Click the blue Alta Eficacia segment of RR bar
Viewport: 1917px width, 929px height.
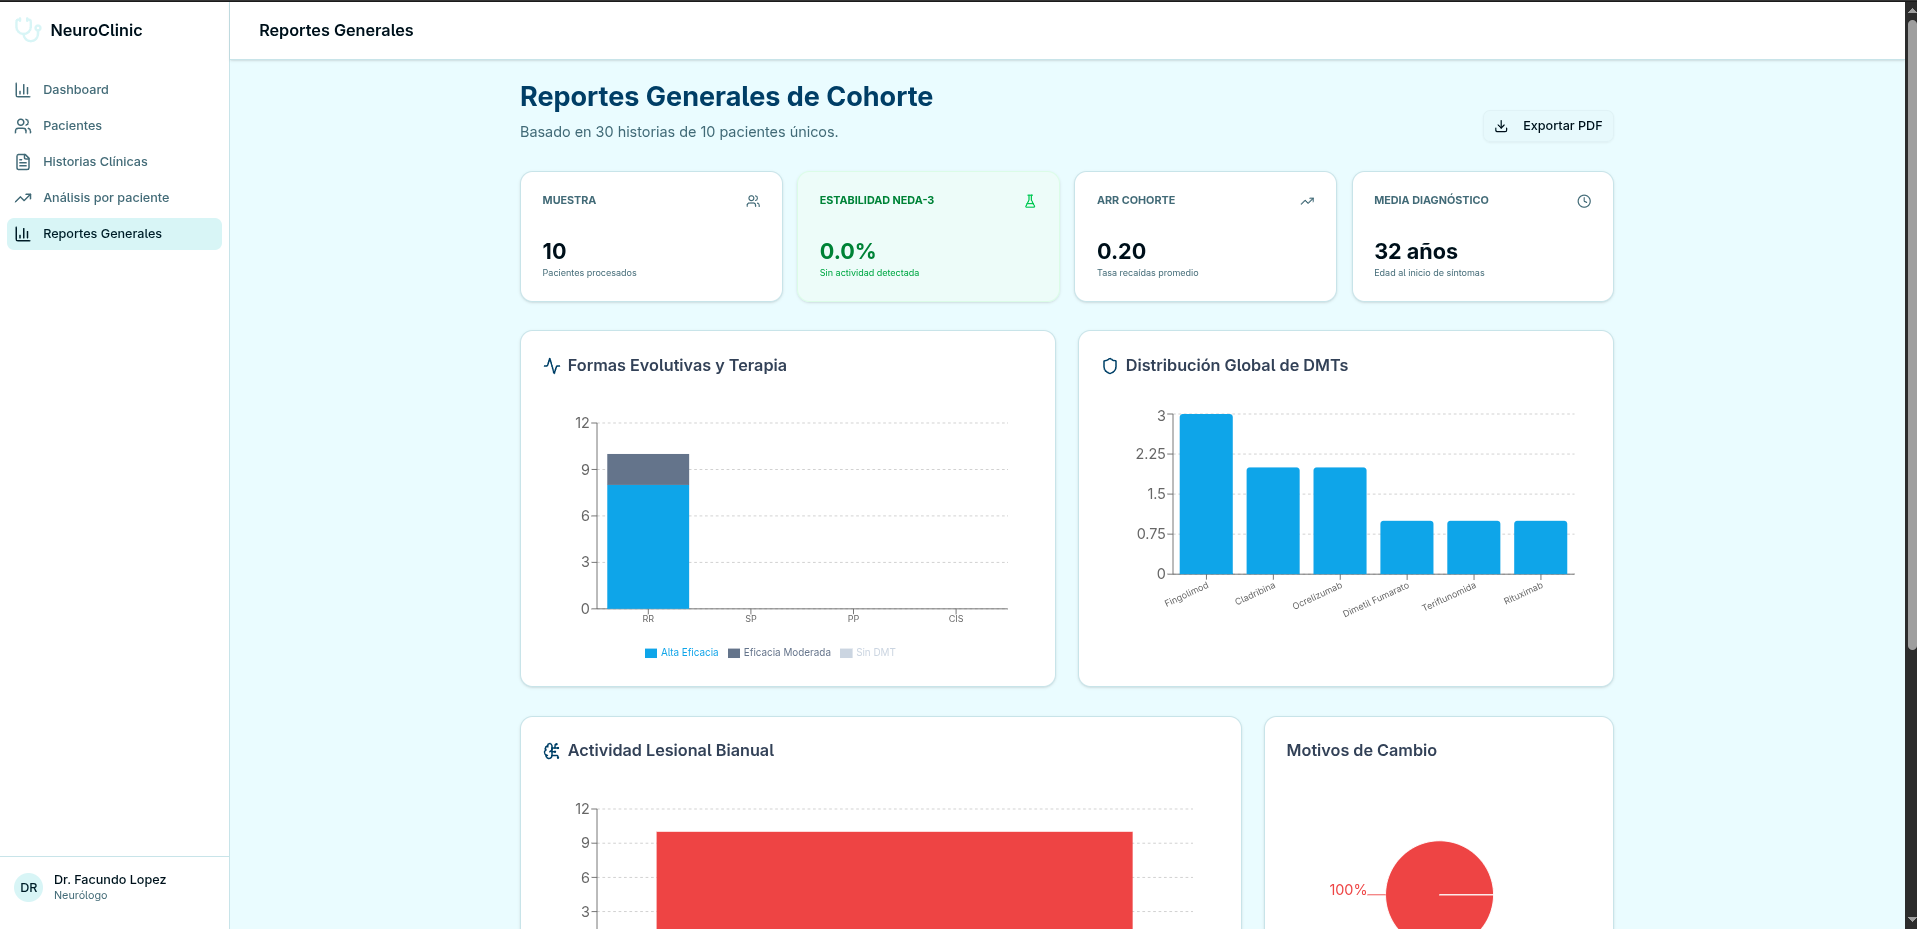click(x=648, y=547)
